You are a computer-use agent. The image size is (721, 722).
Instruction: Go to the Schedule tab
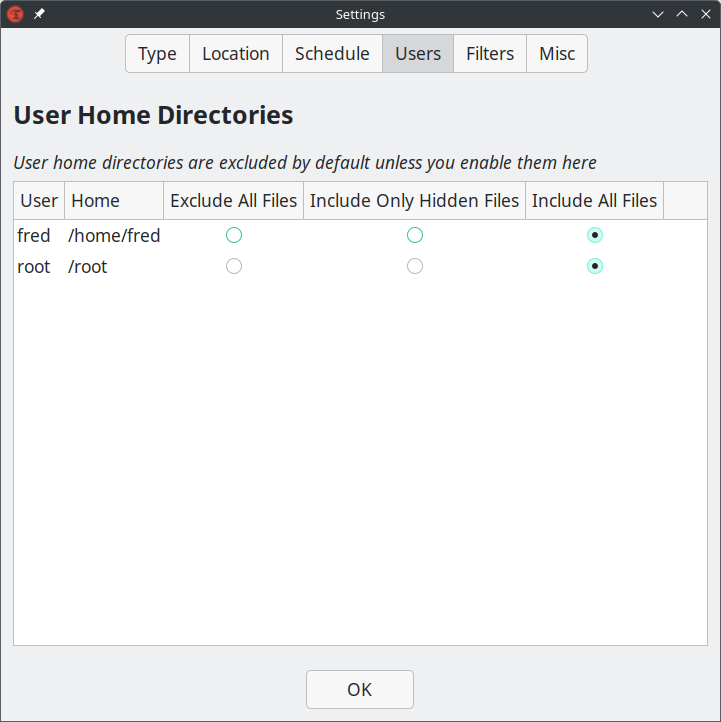332,54
